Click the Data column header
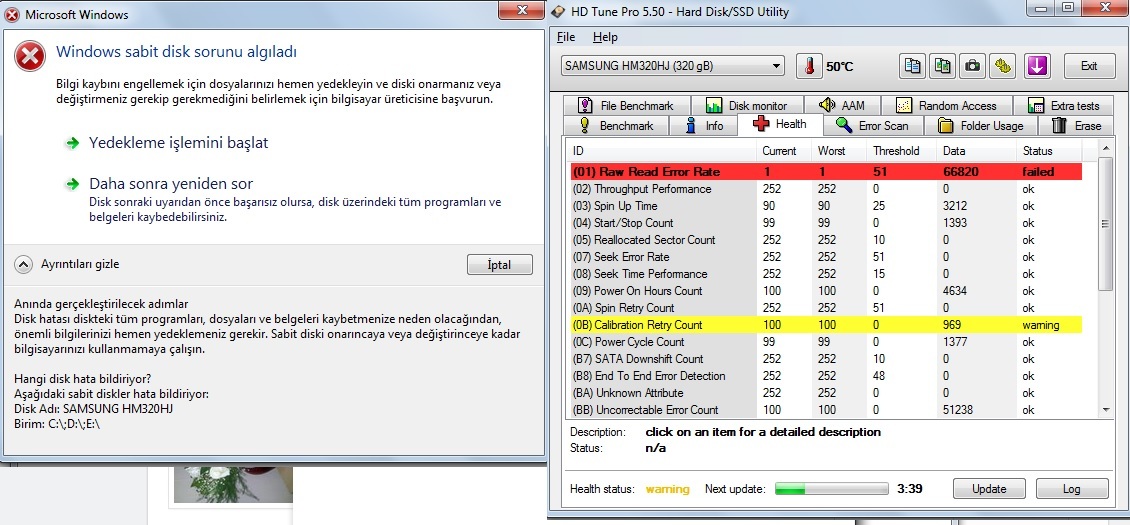Screen dimensions: 1130x525 pyautogui.click(x=976, y=151)
